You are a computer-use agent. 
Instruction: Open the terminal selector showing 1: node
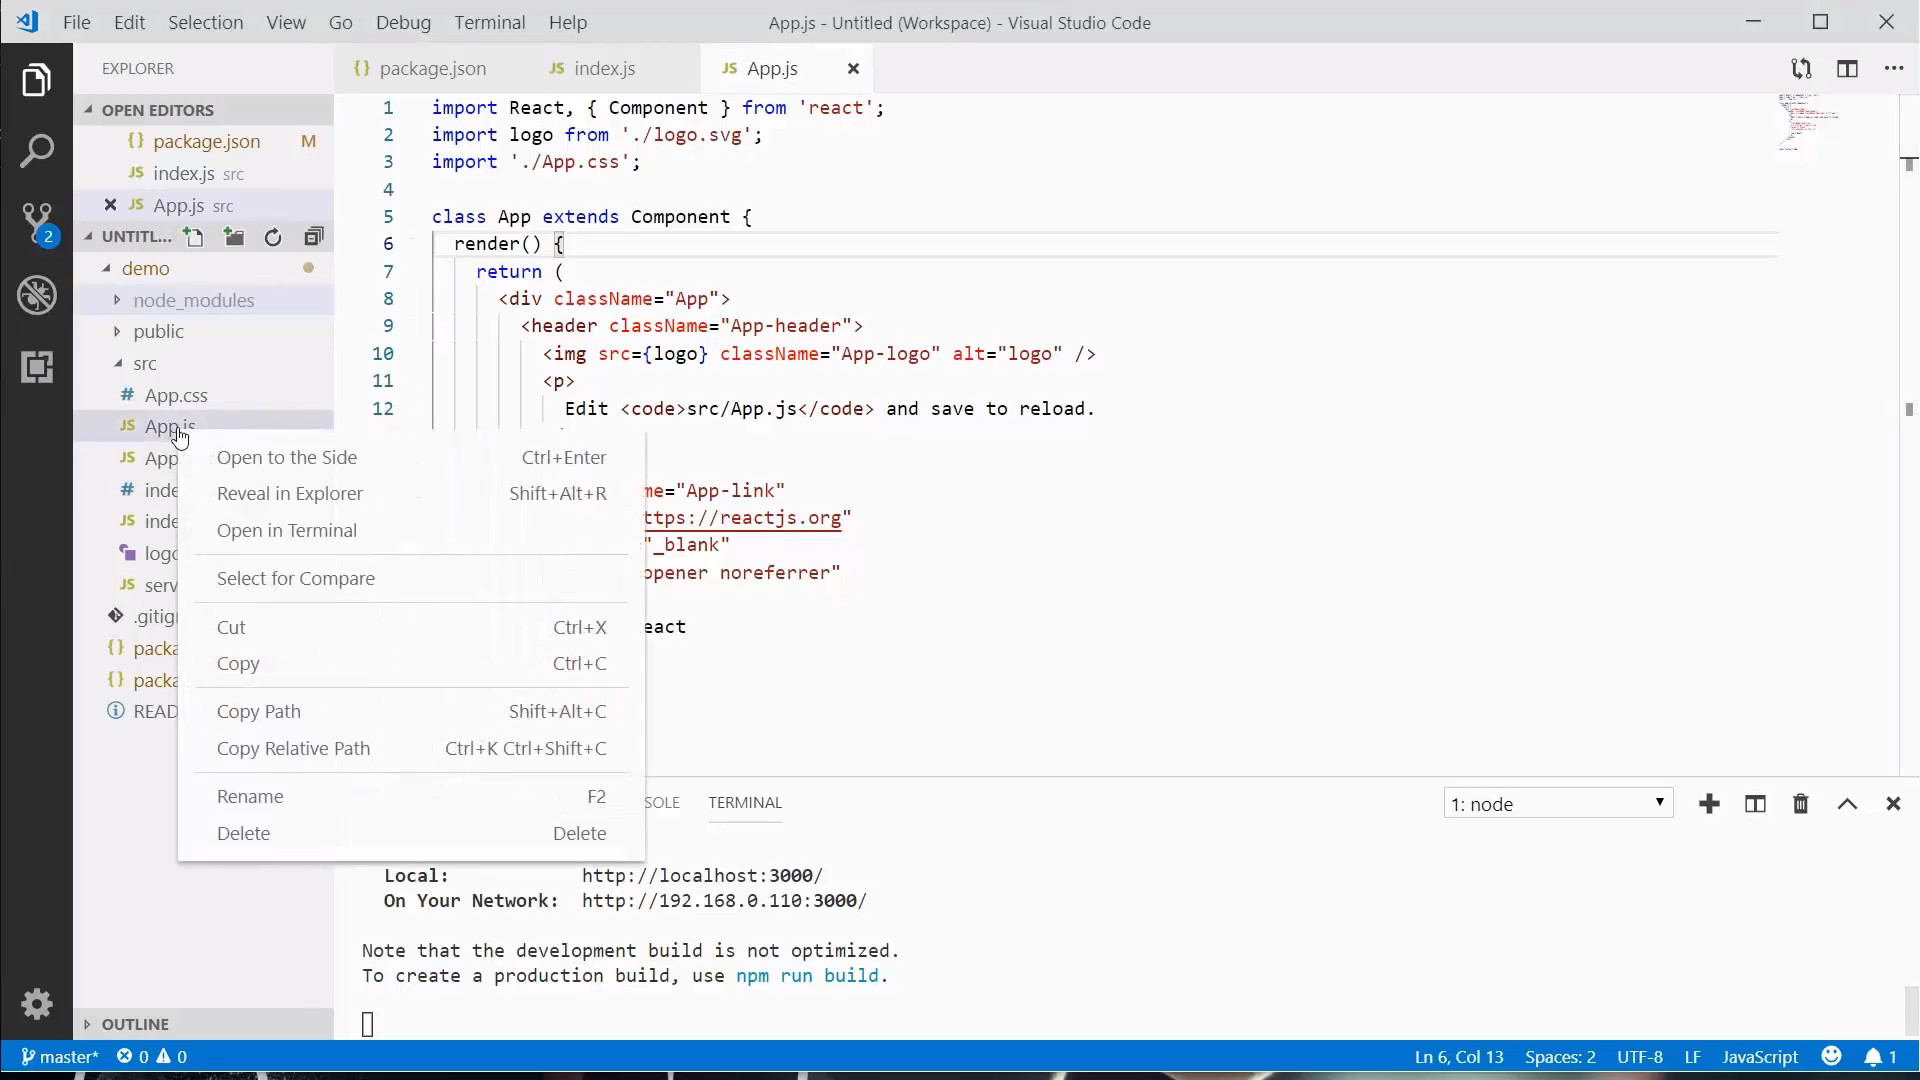1558,803
